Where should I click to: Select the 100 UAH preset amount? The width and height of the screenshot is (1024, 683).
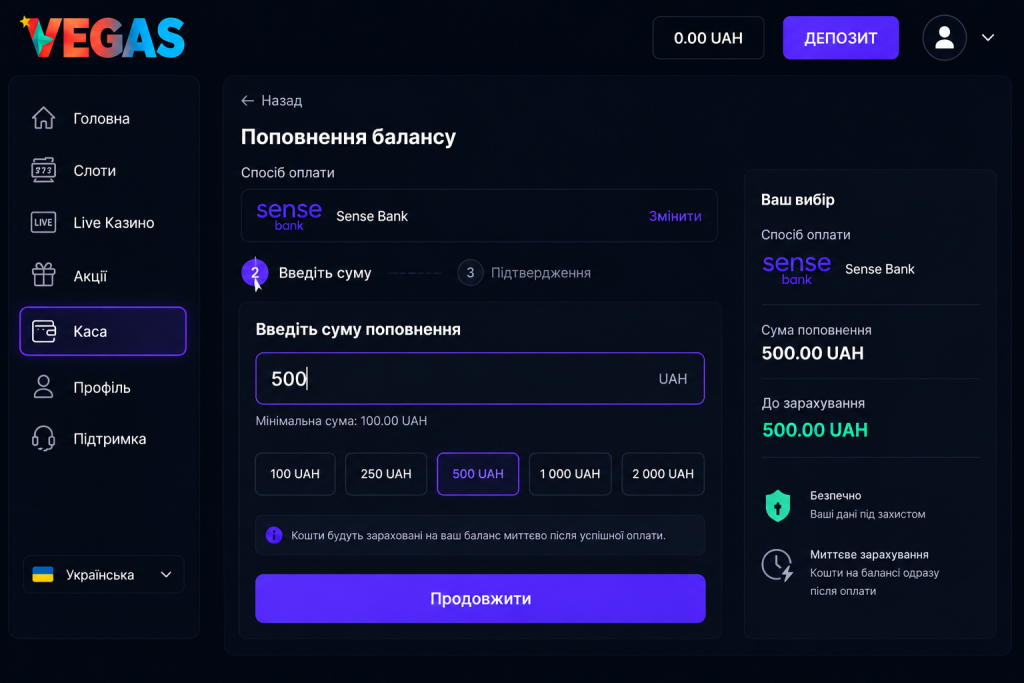coord(295,474)
